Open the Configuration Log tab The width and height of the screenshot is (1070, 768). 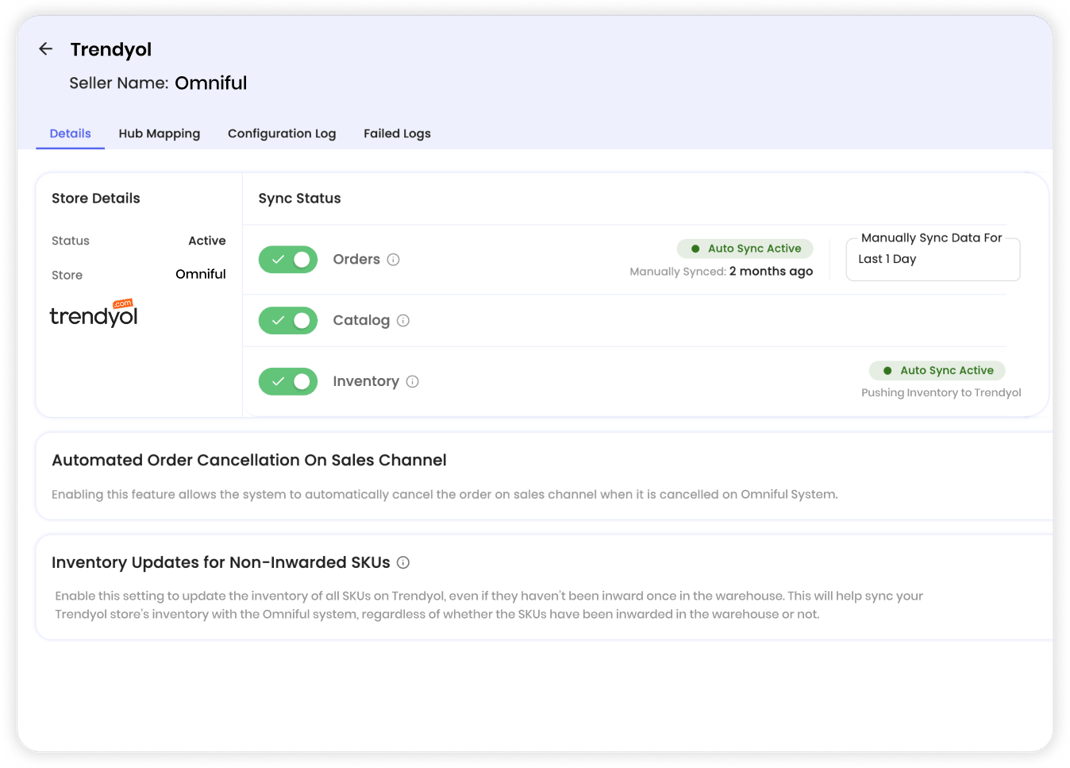[282, 134]
